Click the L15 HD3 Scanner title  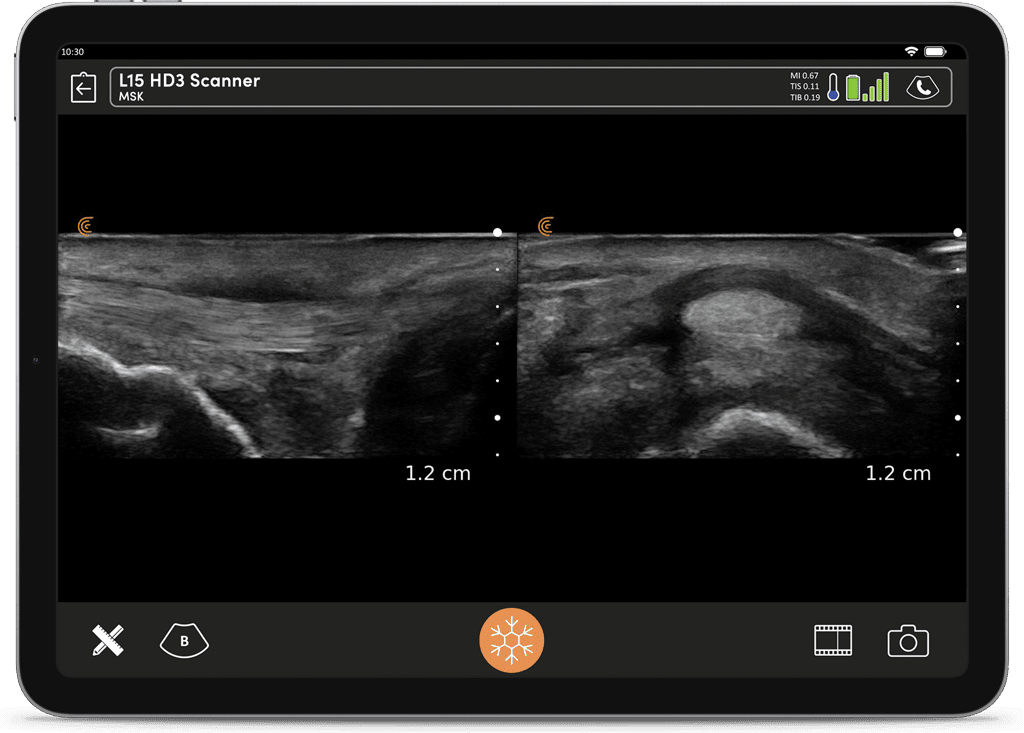[x=189, y=81]
